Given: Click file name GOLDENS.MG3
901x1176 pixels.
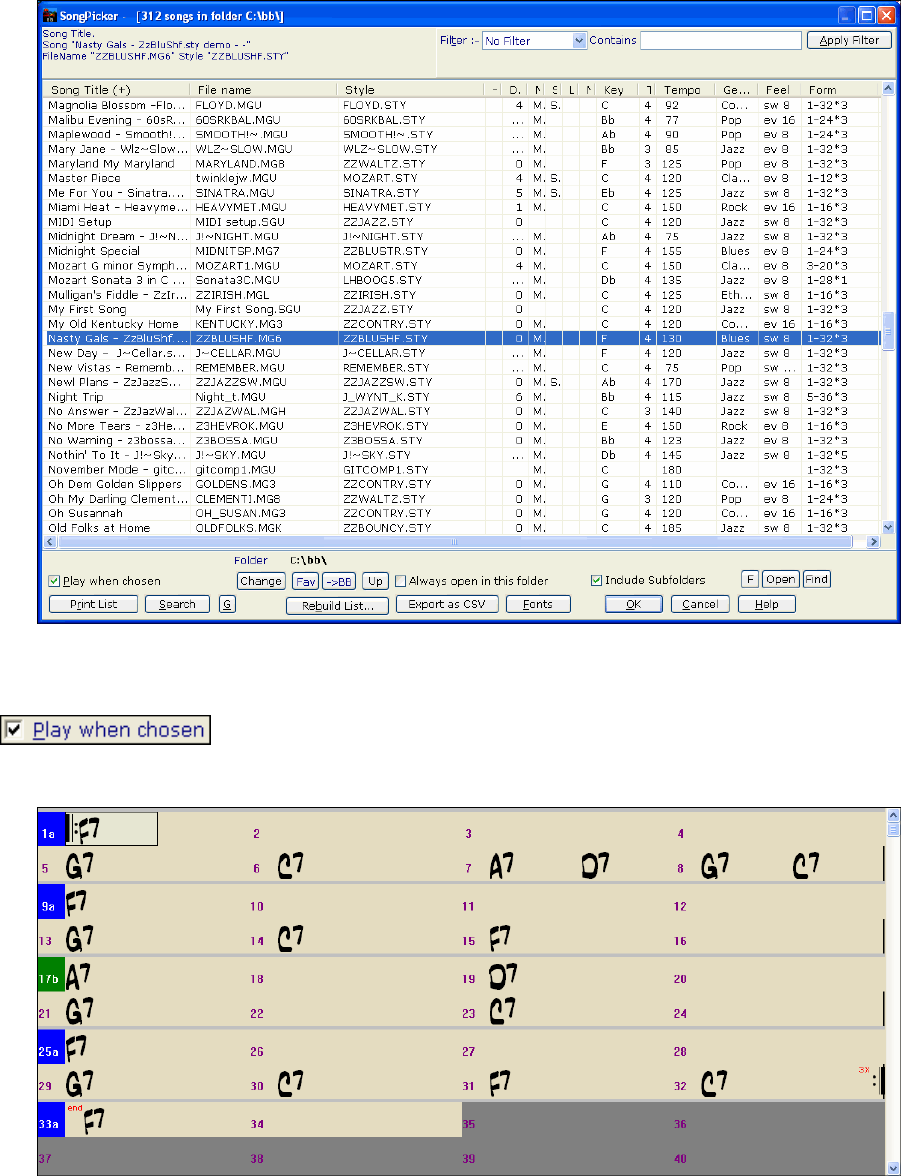Looking at the screenshot, I should [236, 484].
